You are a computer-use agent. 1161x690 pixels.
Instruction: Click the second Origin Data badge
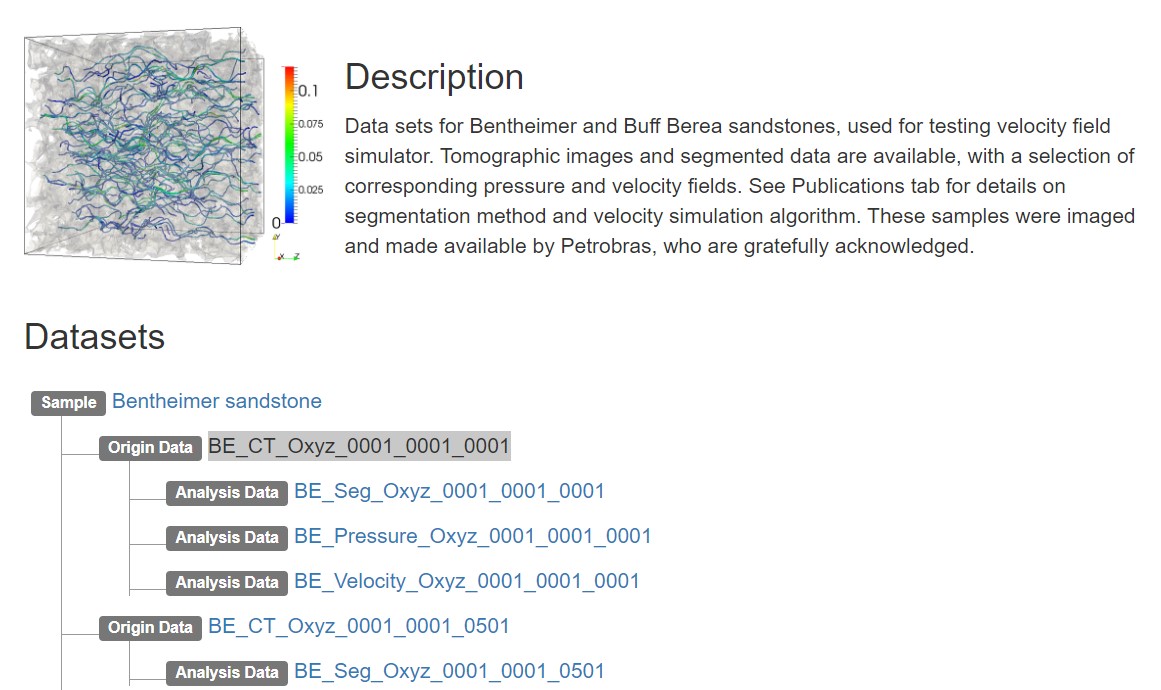(150, 628)
